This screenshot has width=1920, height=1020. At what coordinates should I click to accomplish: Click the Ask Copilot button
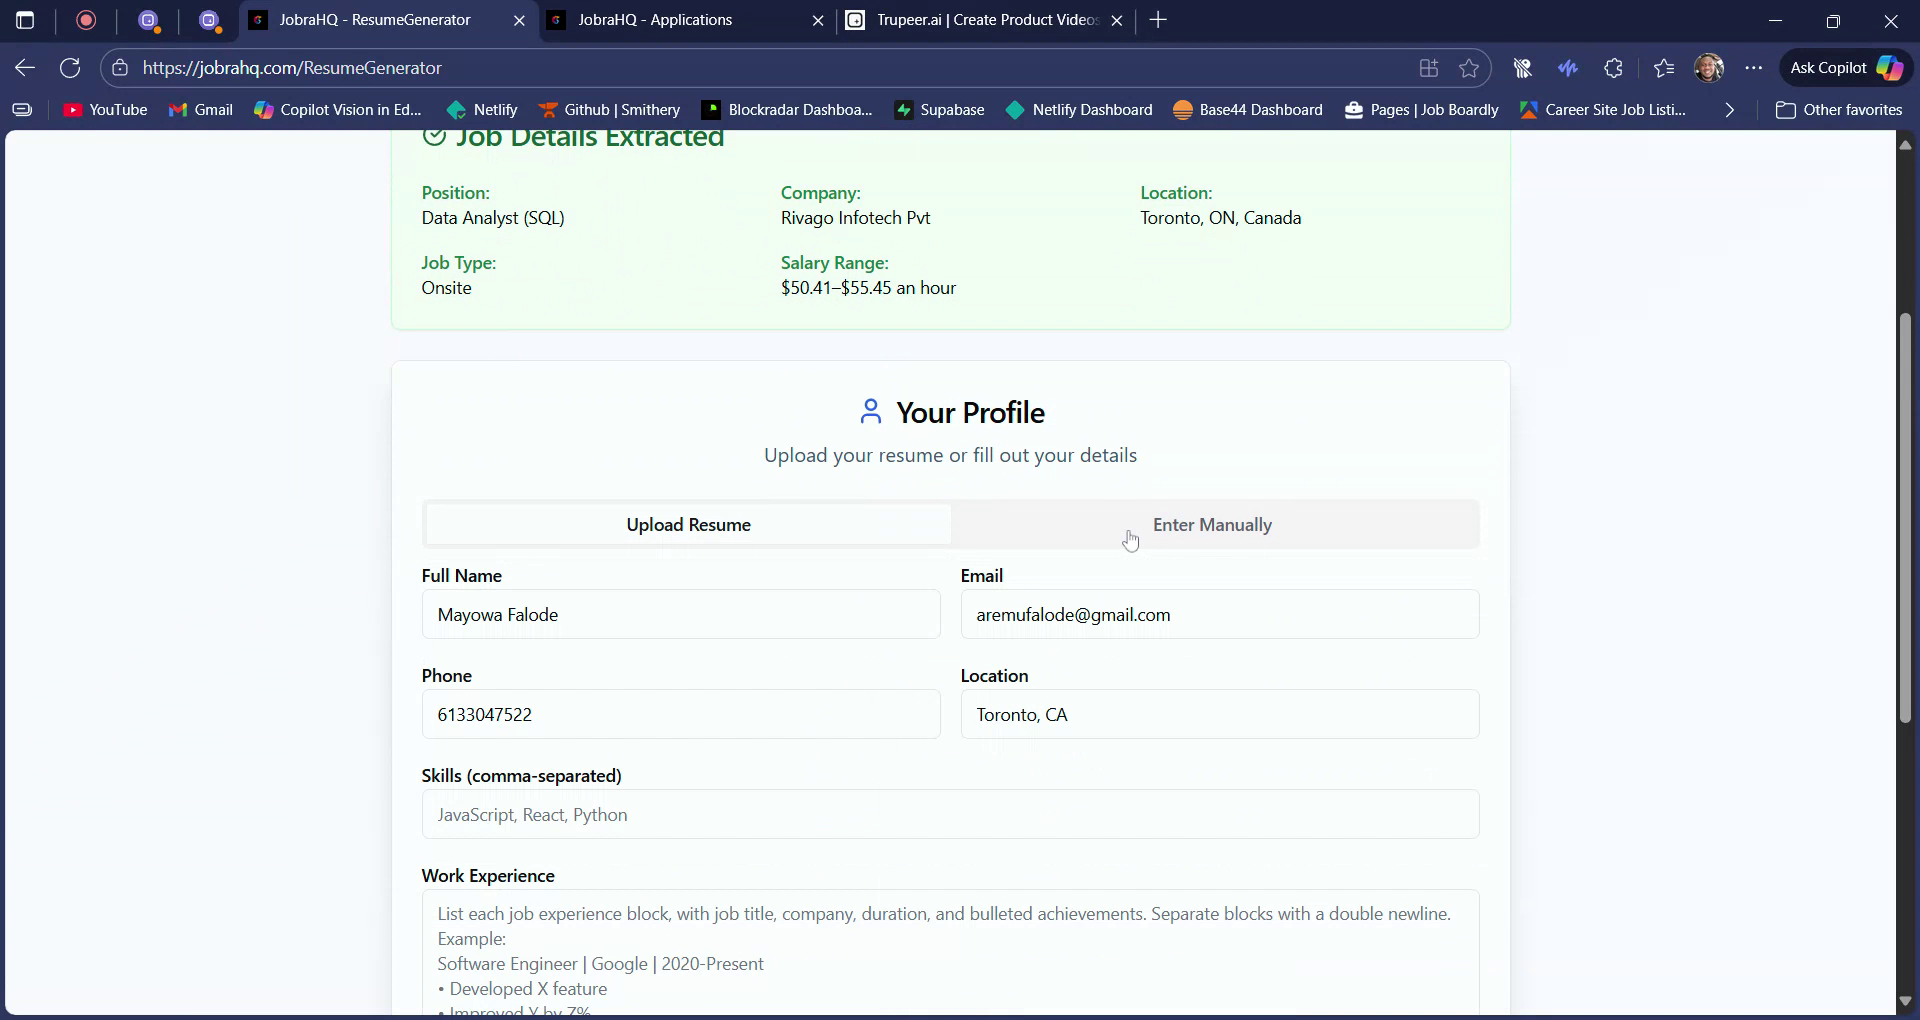tap(1844, 68)
